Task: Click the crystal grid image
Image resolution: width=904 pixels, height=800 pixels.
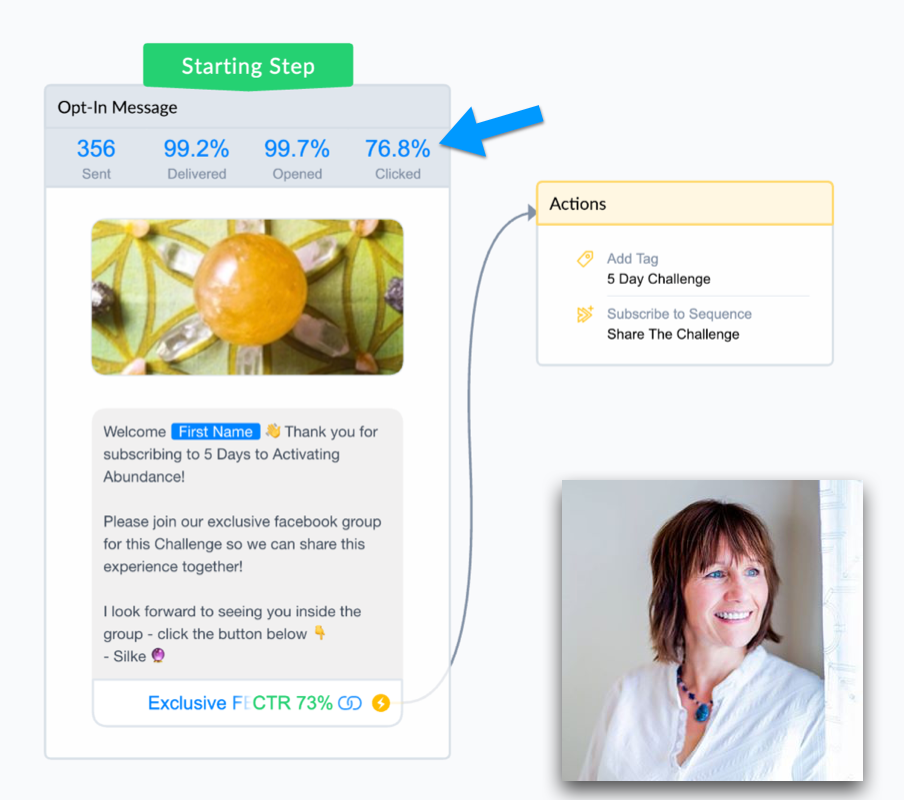Action: point(247,297)
